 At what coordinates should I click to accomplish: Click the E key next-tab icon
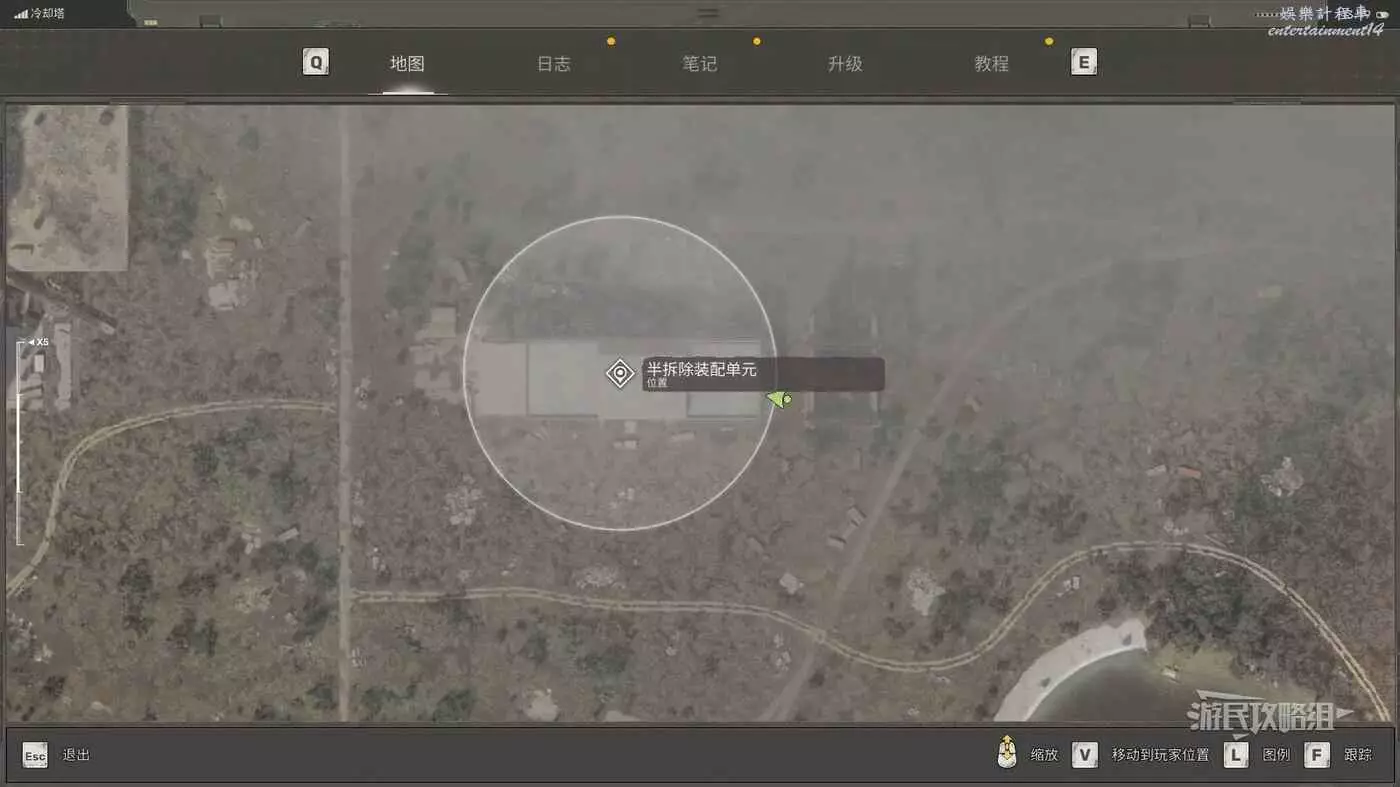tap(1083, 63)
